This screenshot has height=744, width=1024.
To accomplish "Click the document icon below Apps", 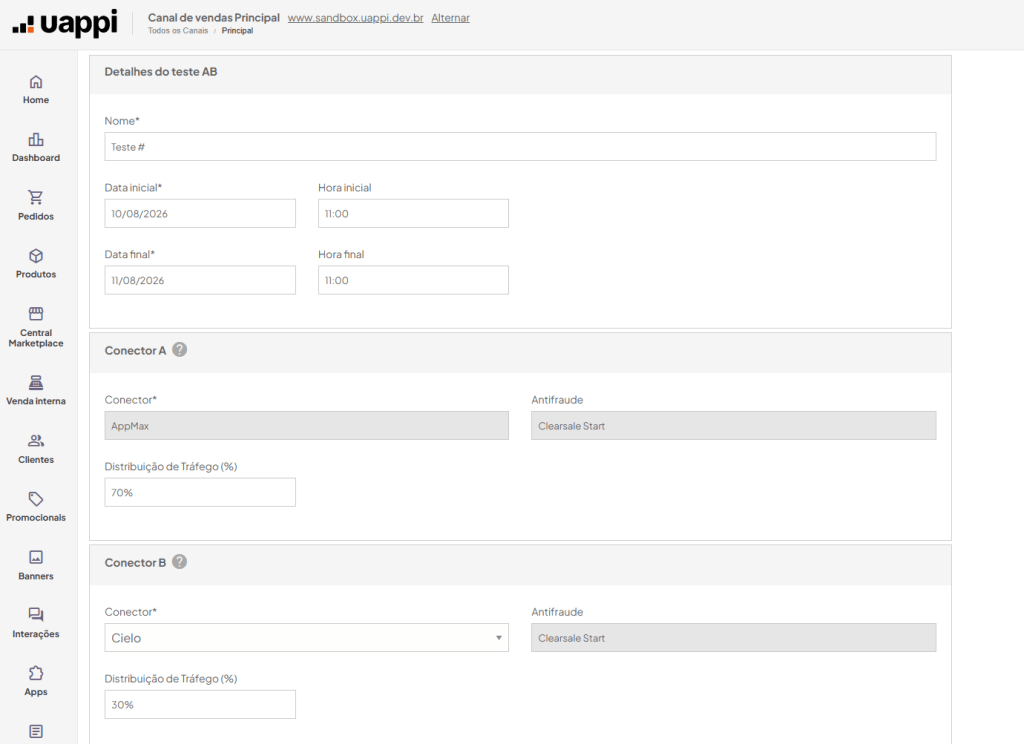I will pos(36,731).
